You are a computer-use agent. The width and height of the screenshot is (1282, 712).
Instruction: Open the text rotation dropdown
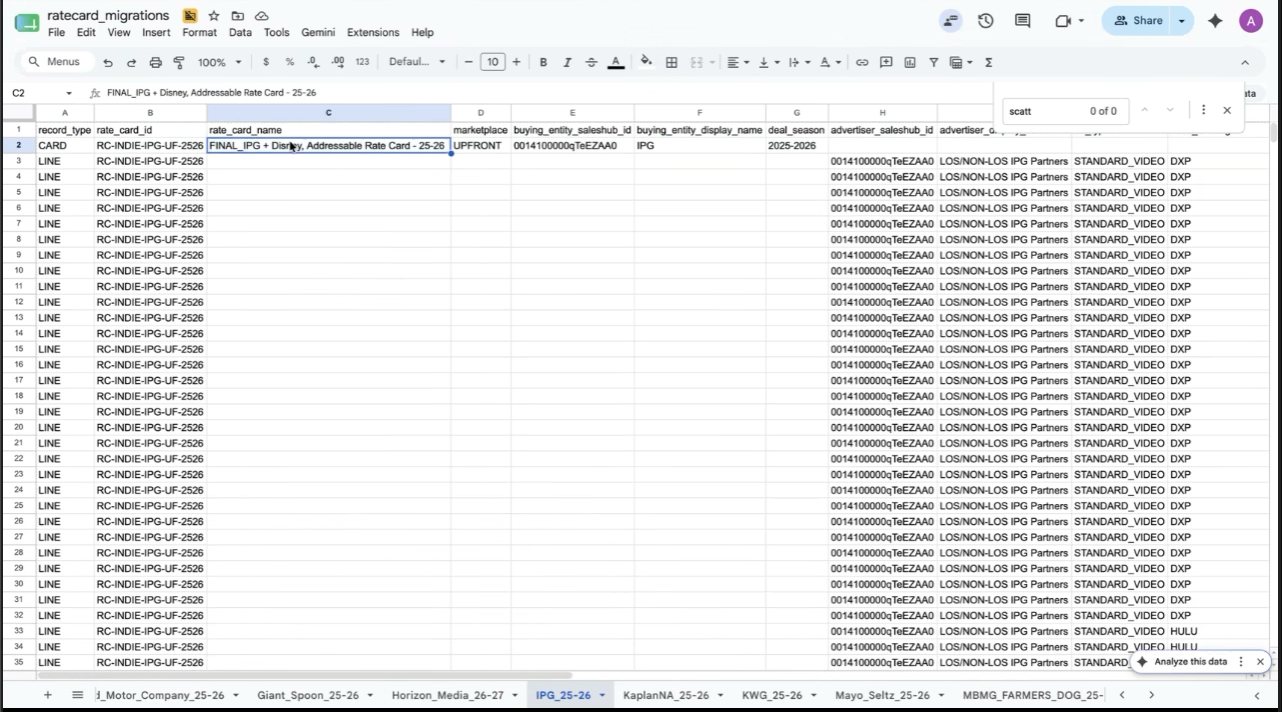(830, 62)
